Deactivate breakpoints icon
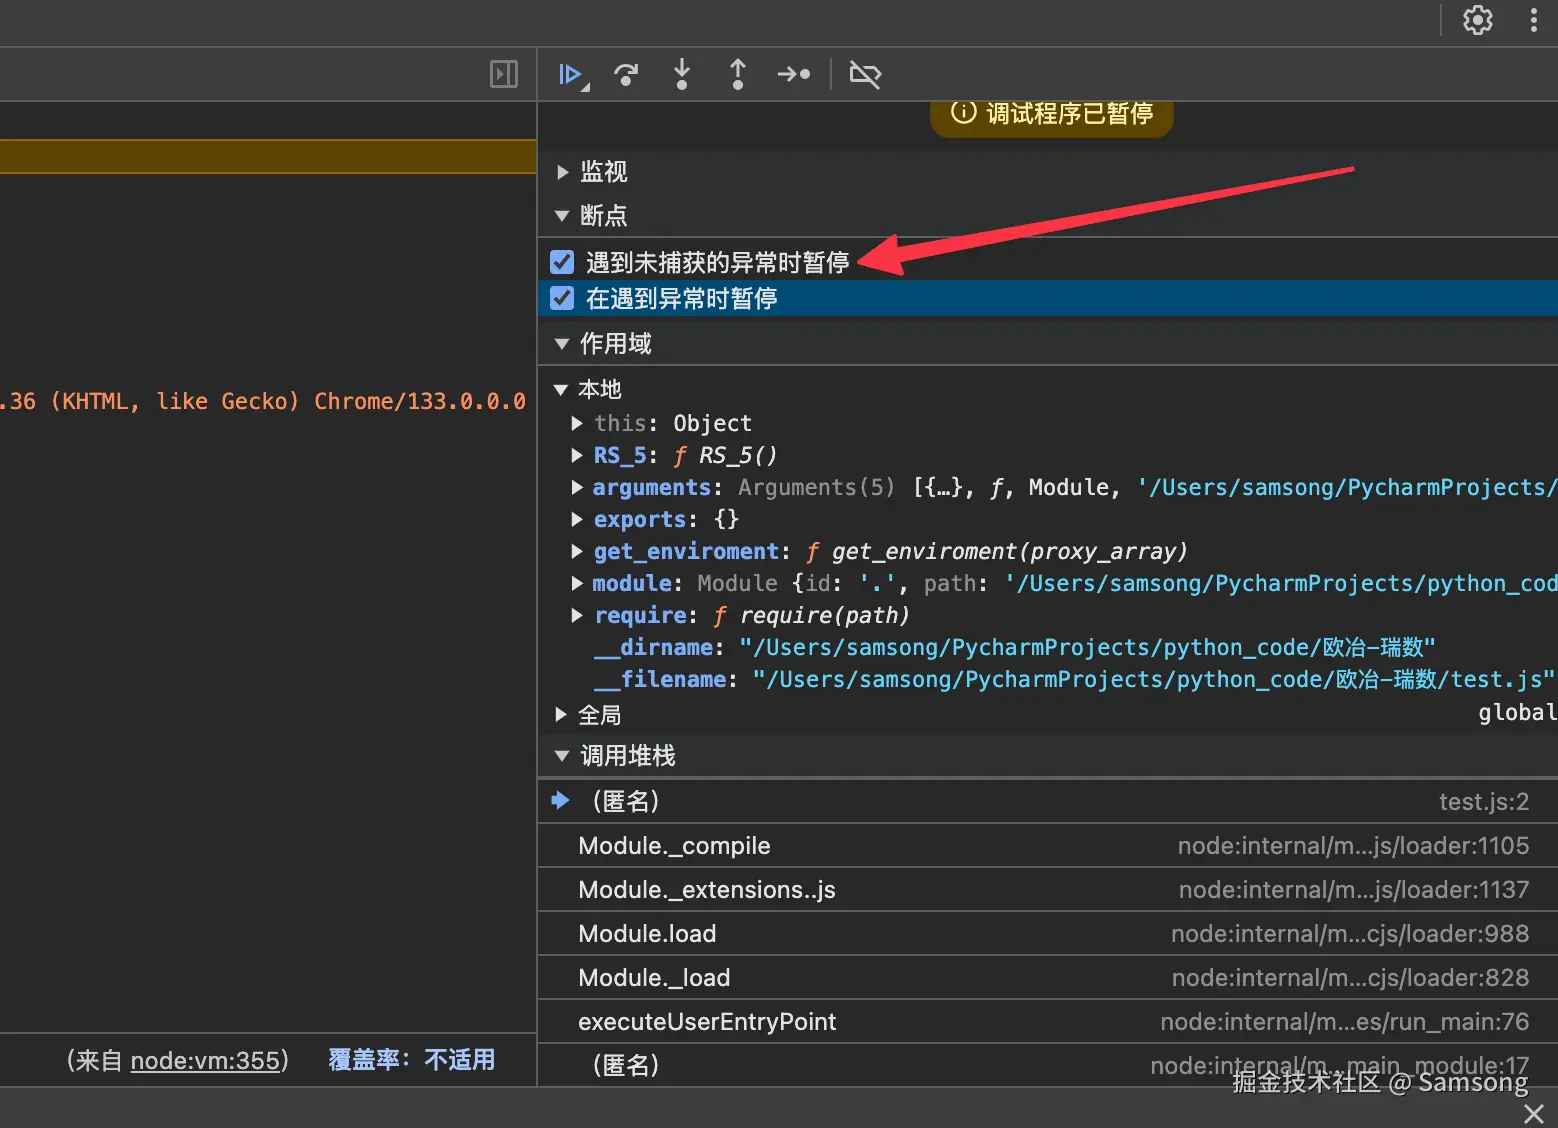 pos(865,75)
